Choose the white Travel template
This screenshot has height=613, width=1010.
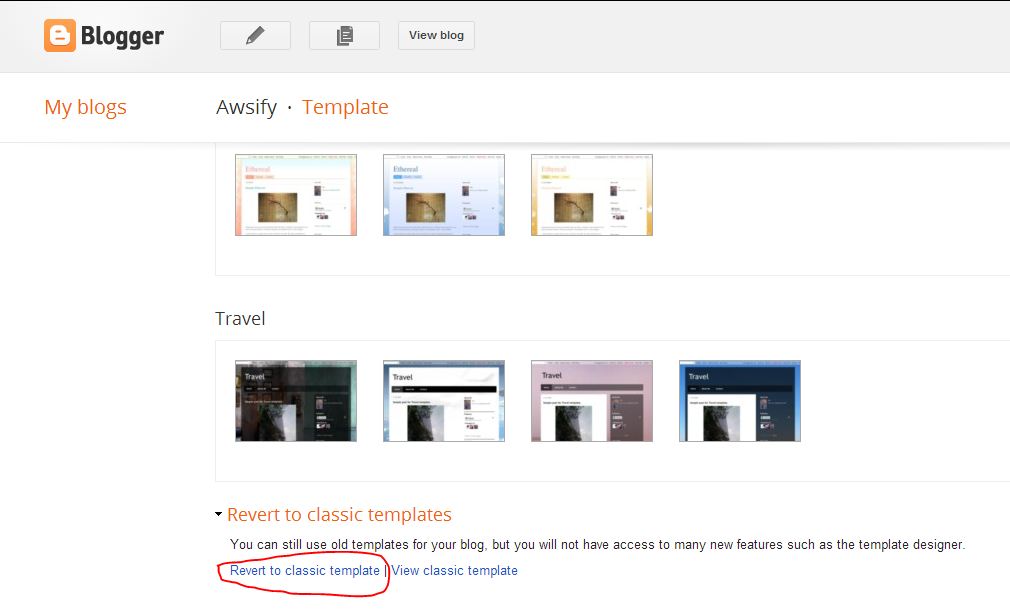tap(443, 400)
